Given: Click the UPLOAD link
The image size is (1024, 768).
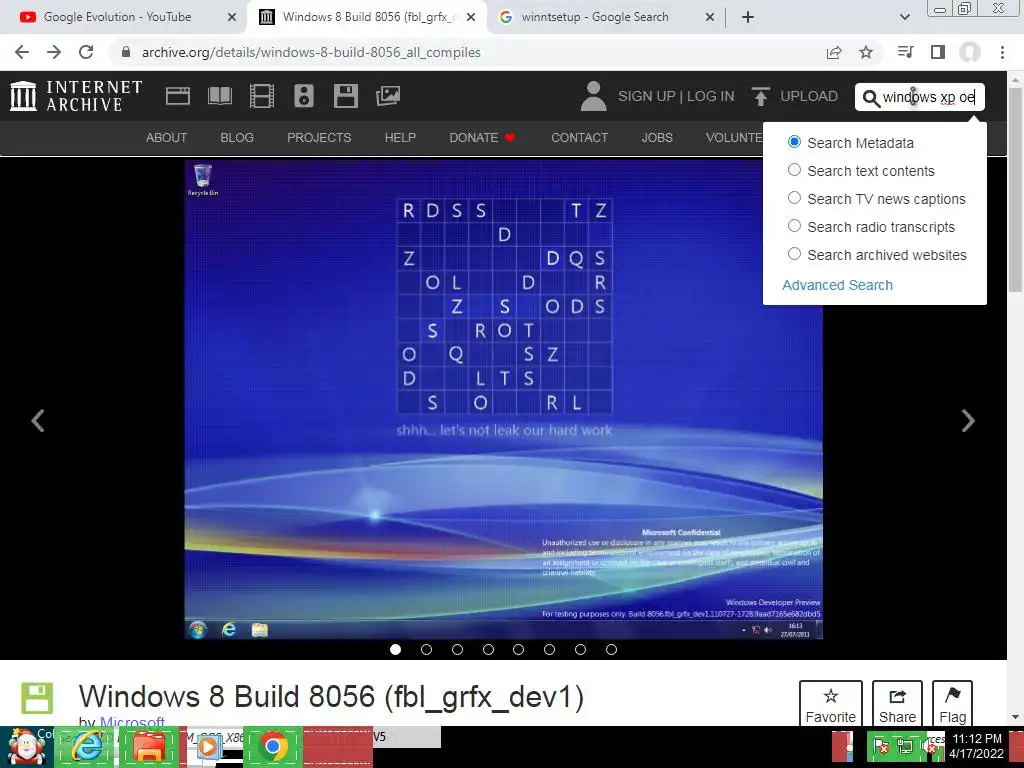Looking at the screenshot, I should (x=809, y=96).
